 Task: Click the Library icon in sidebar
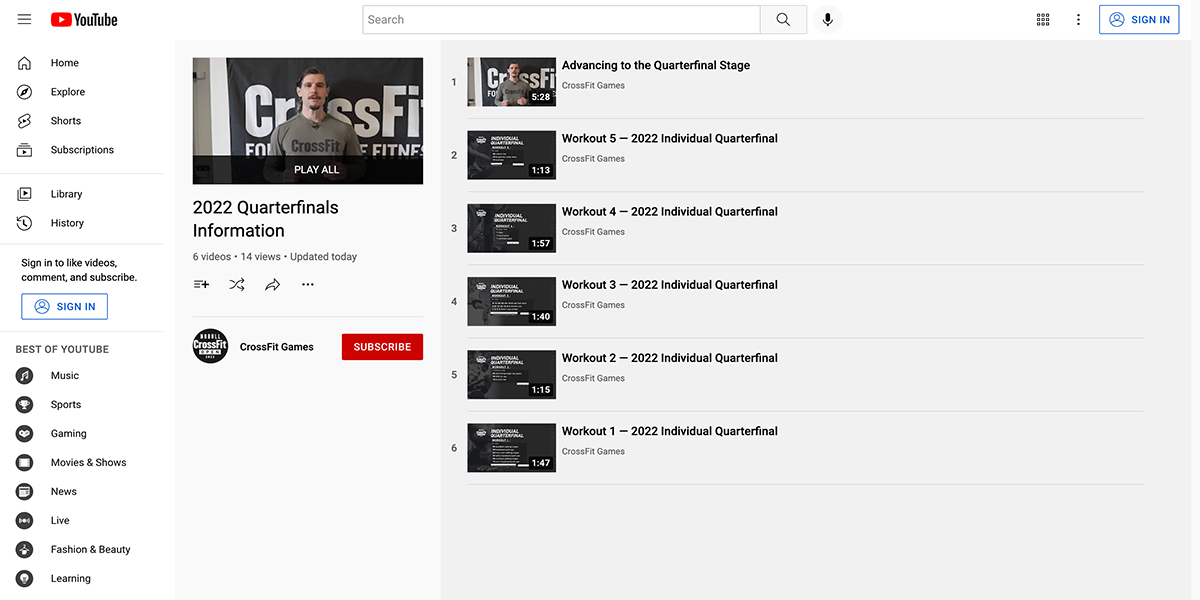click(x=25, y=194)
